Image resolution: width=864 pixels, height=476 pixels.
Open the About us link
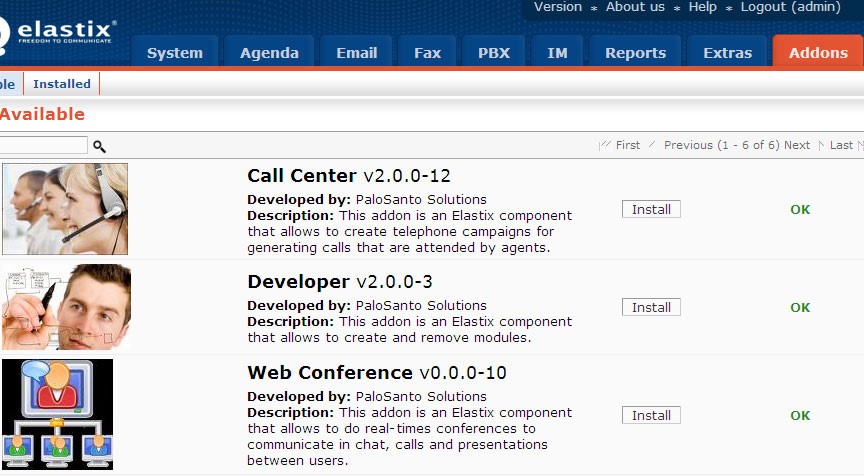click(x=635, y=7)
